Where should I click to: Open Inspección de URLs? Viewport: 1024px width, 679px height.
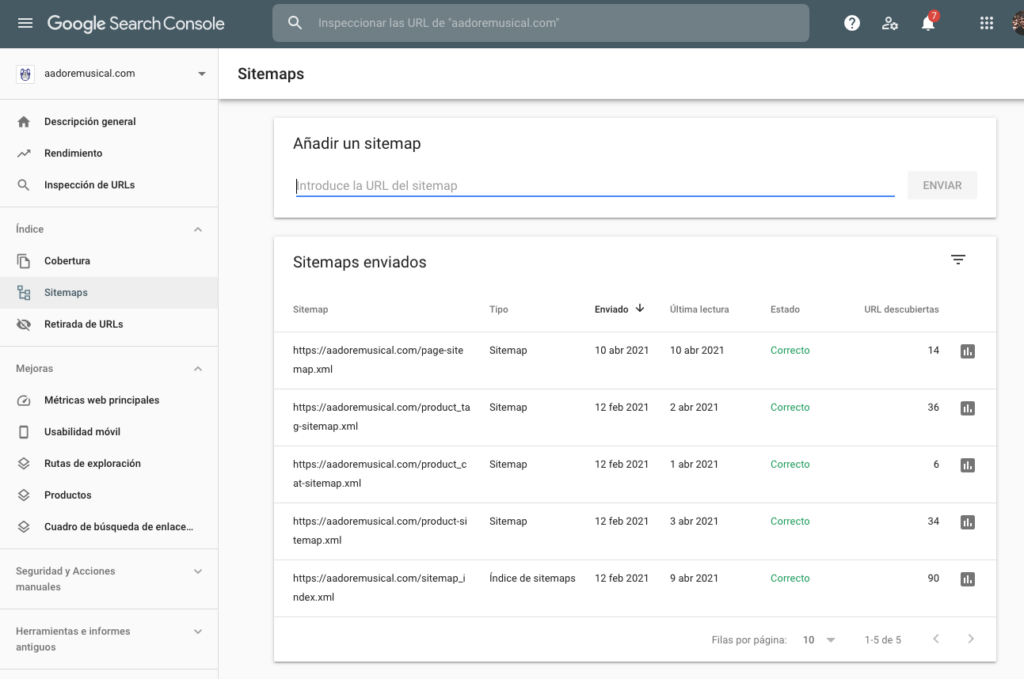coord(89,185)
